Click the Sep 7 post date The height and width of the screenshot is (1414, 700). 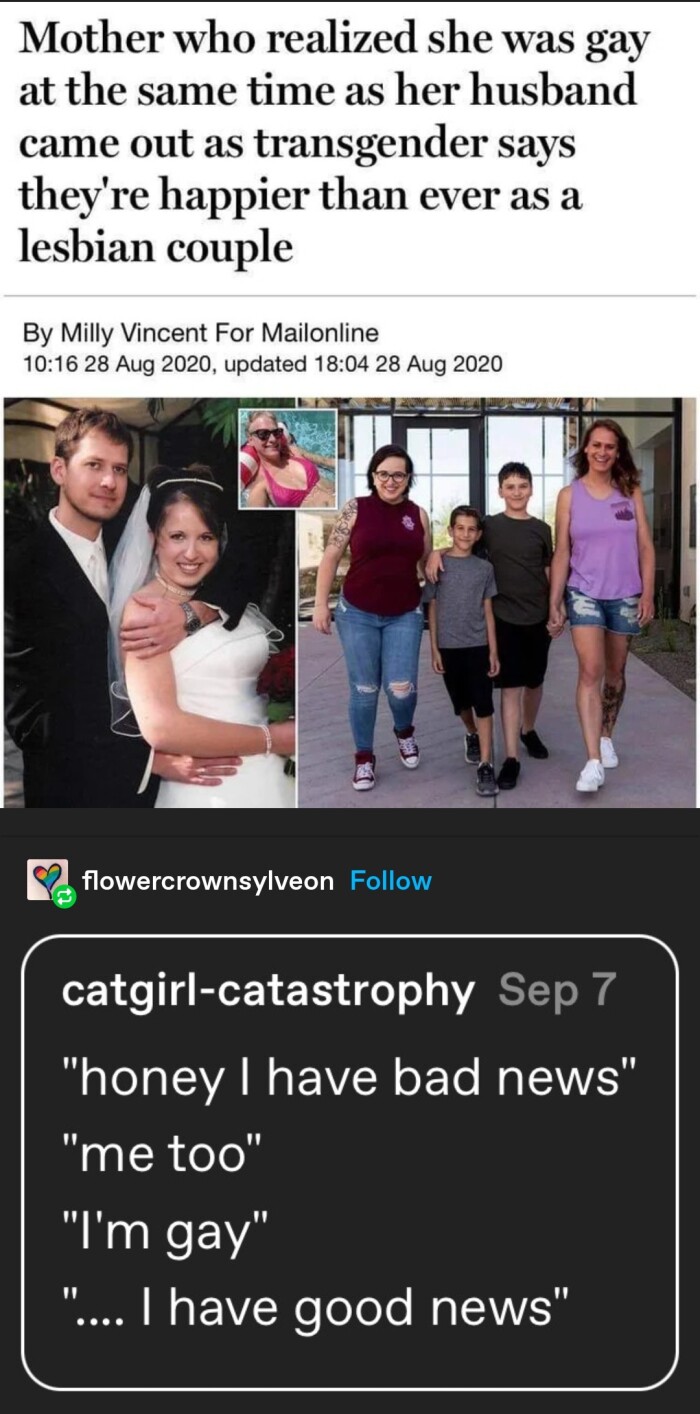tap(556, 990)
